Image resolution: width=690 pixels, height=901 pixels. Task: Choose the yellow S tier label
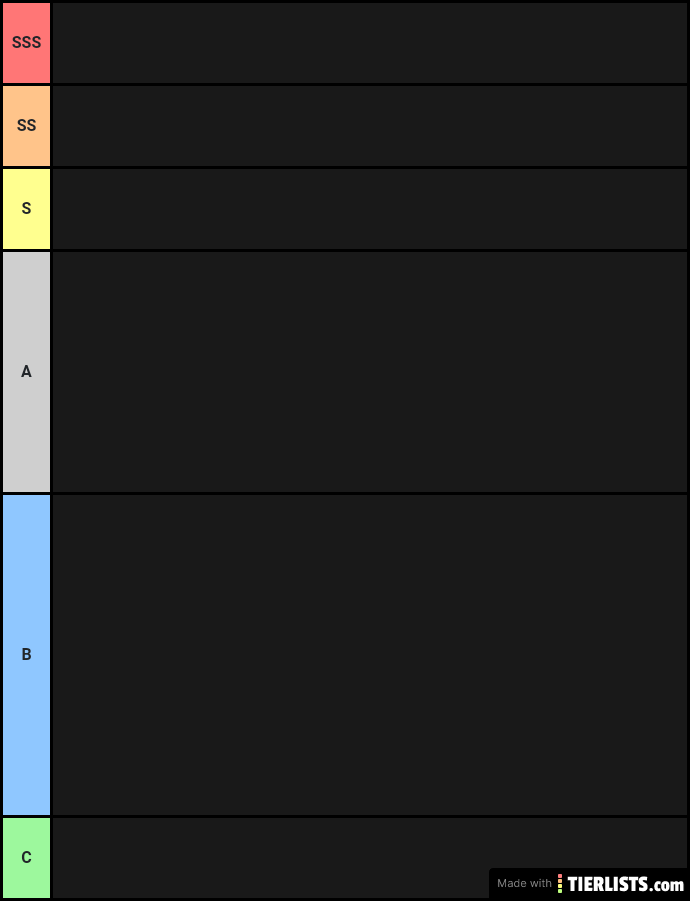(26, 209)
